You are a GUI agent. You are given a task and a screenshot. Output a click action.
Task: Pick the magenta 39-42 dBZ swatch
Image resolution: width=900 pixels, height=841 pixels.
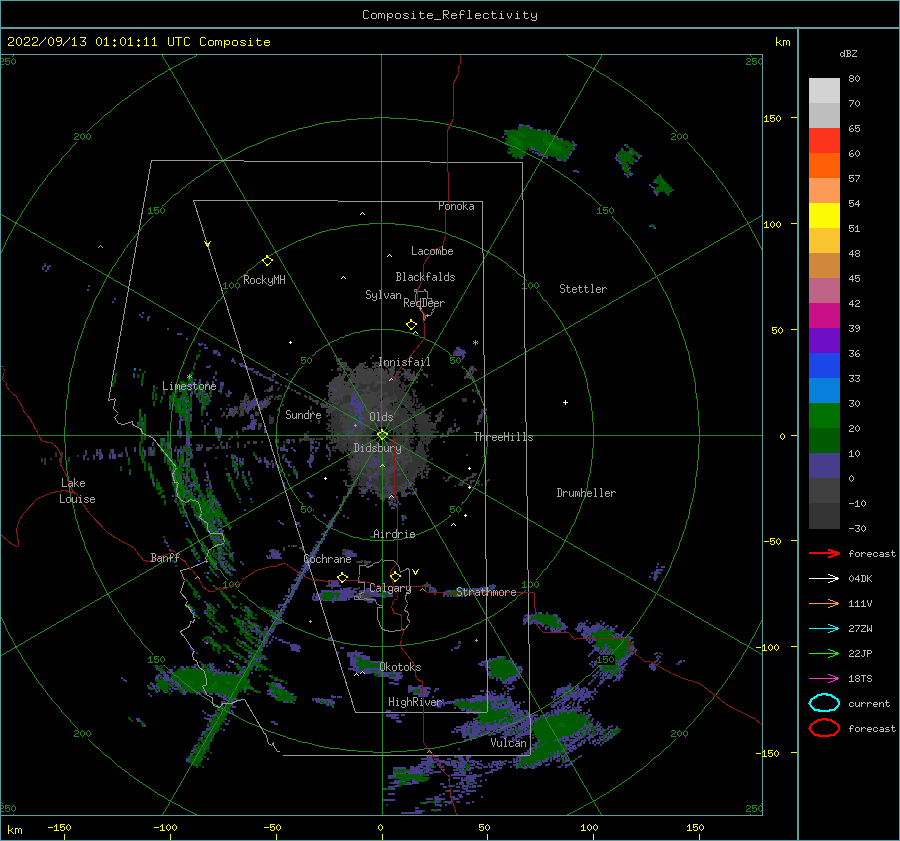(x=824, y=316)
